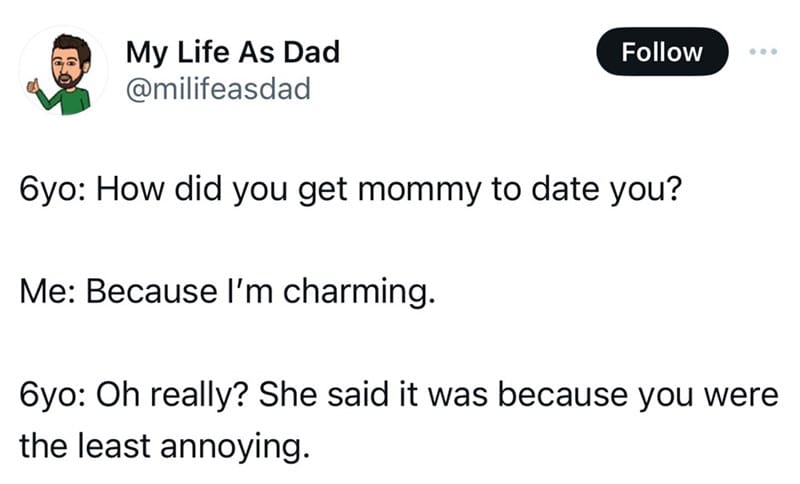Image resolution: width=800 pixels, height=484 pixels.
Task: Follow the My Life As Dad account
Action: [x=662, y=52]
